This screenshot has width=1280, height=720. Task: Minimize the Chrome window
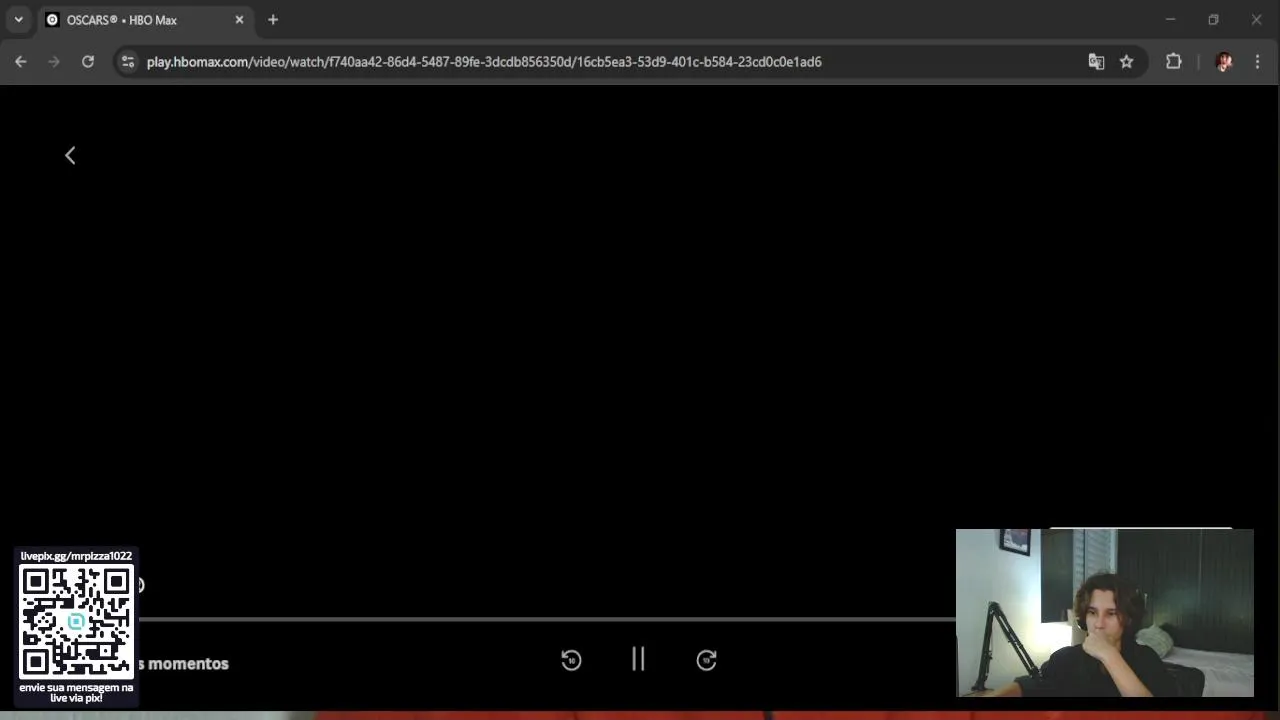pos(1170,20)
